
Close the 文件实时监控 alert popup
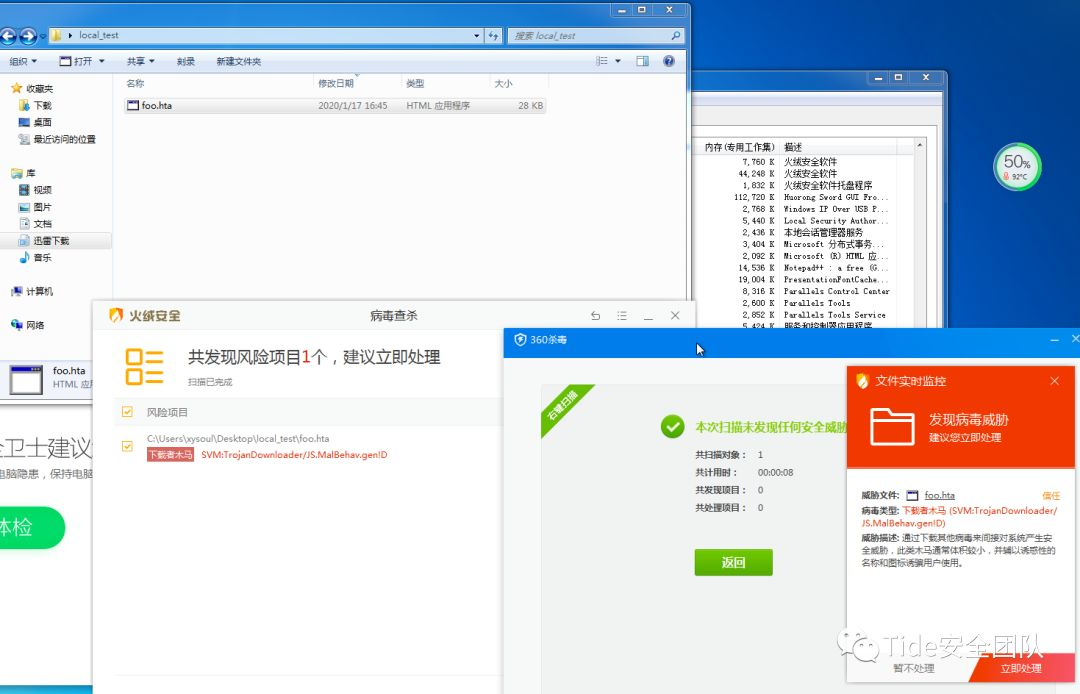coord(1055,381)
